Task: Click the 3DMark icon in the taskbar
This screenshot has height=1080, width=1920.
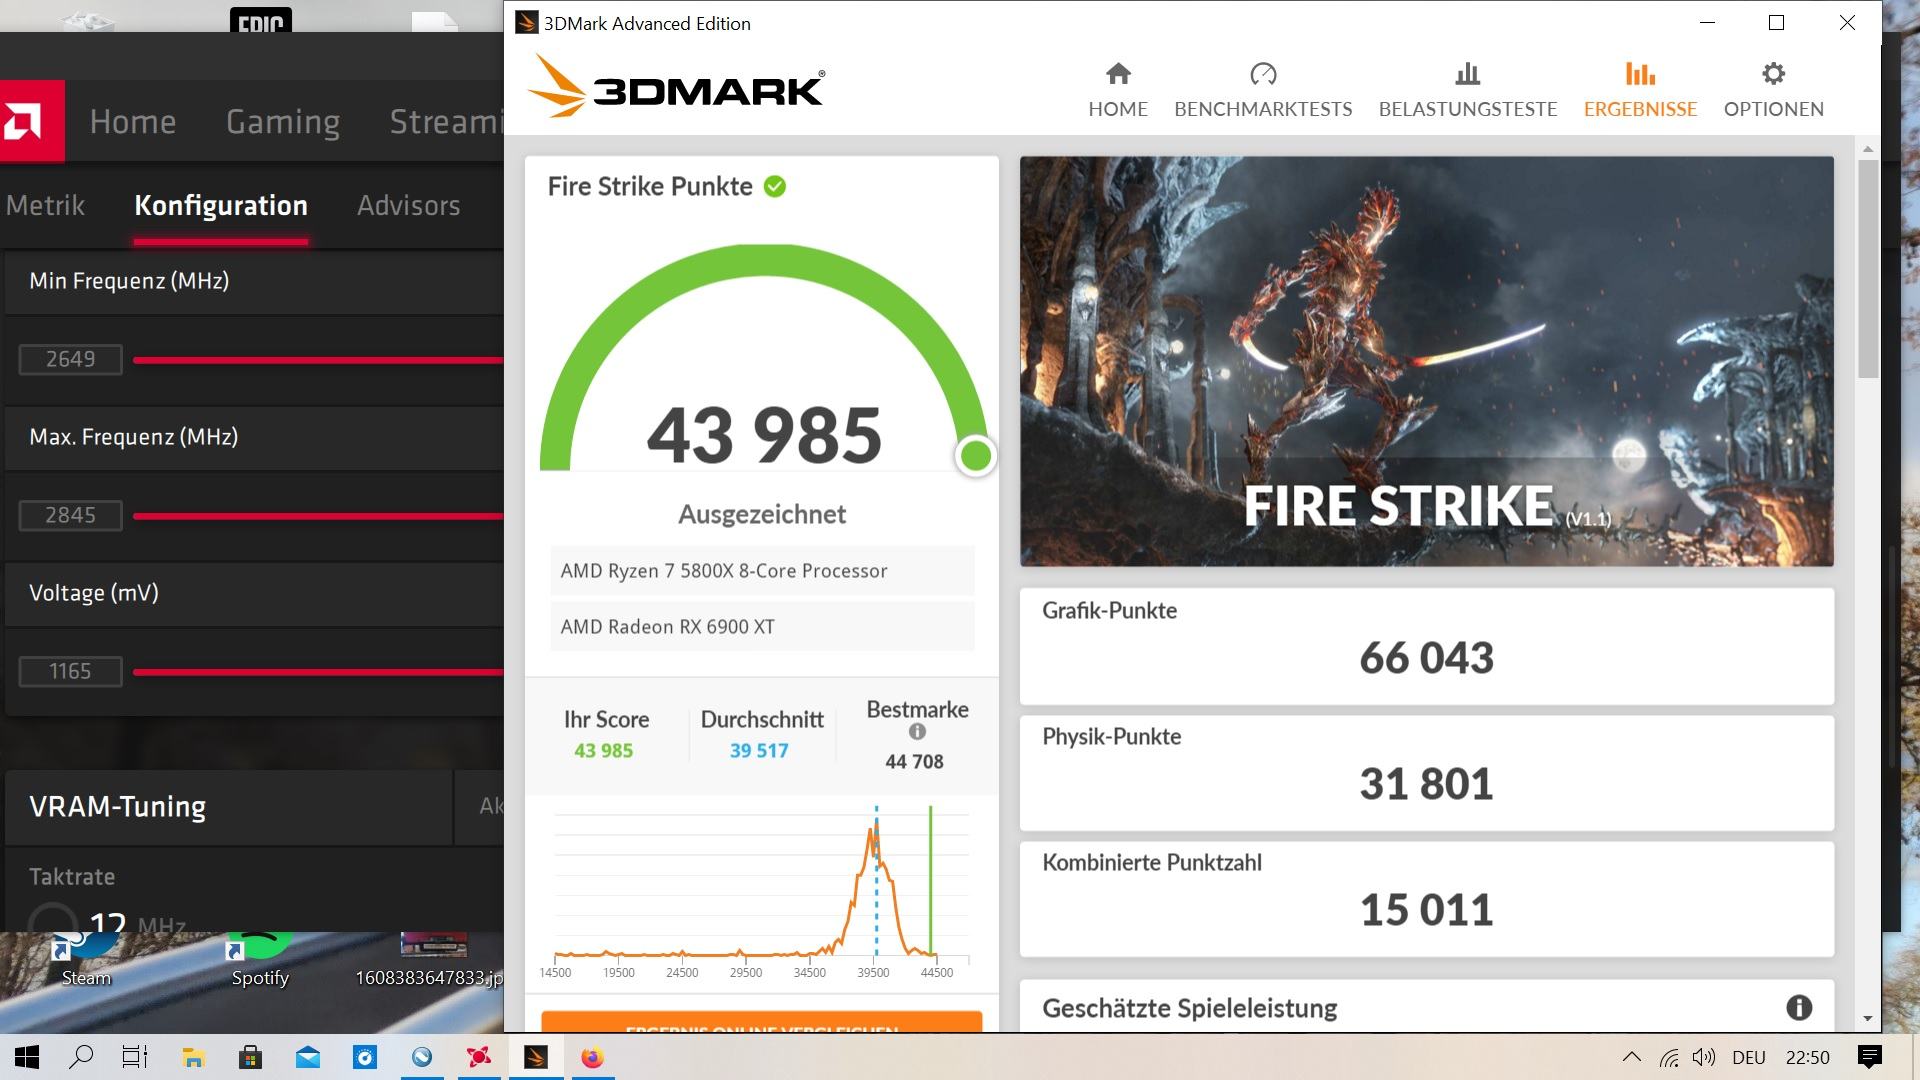Action: click(x=536, y=1057)
